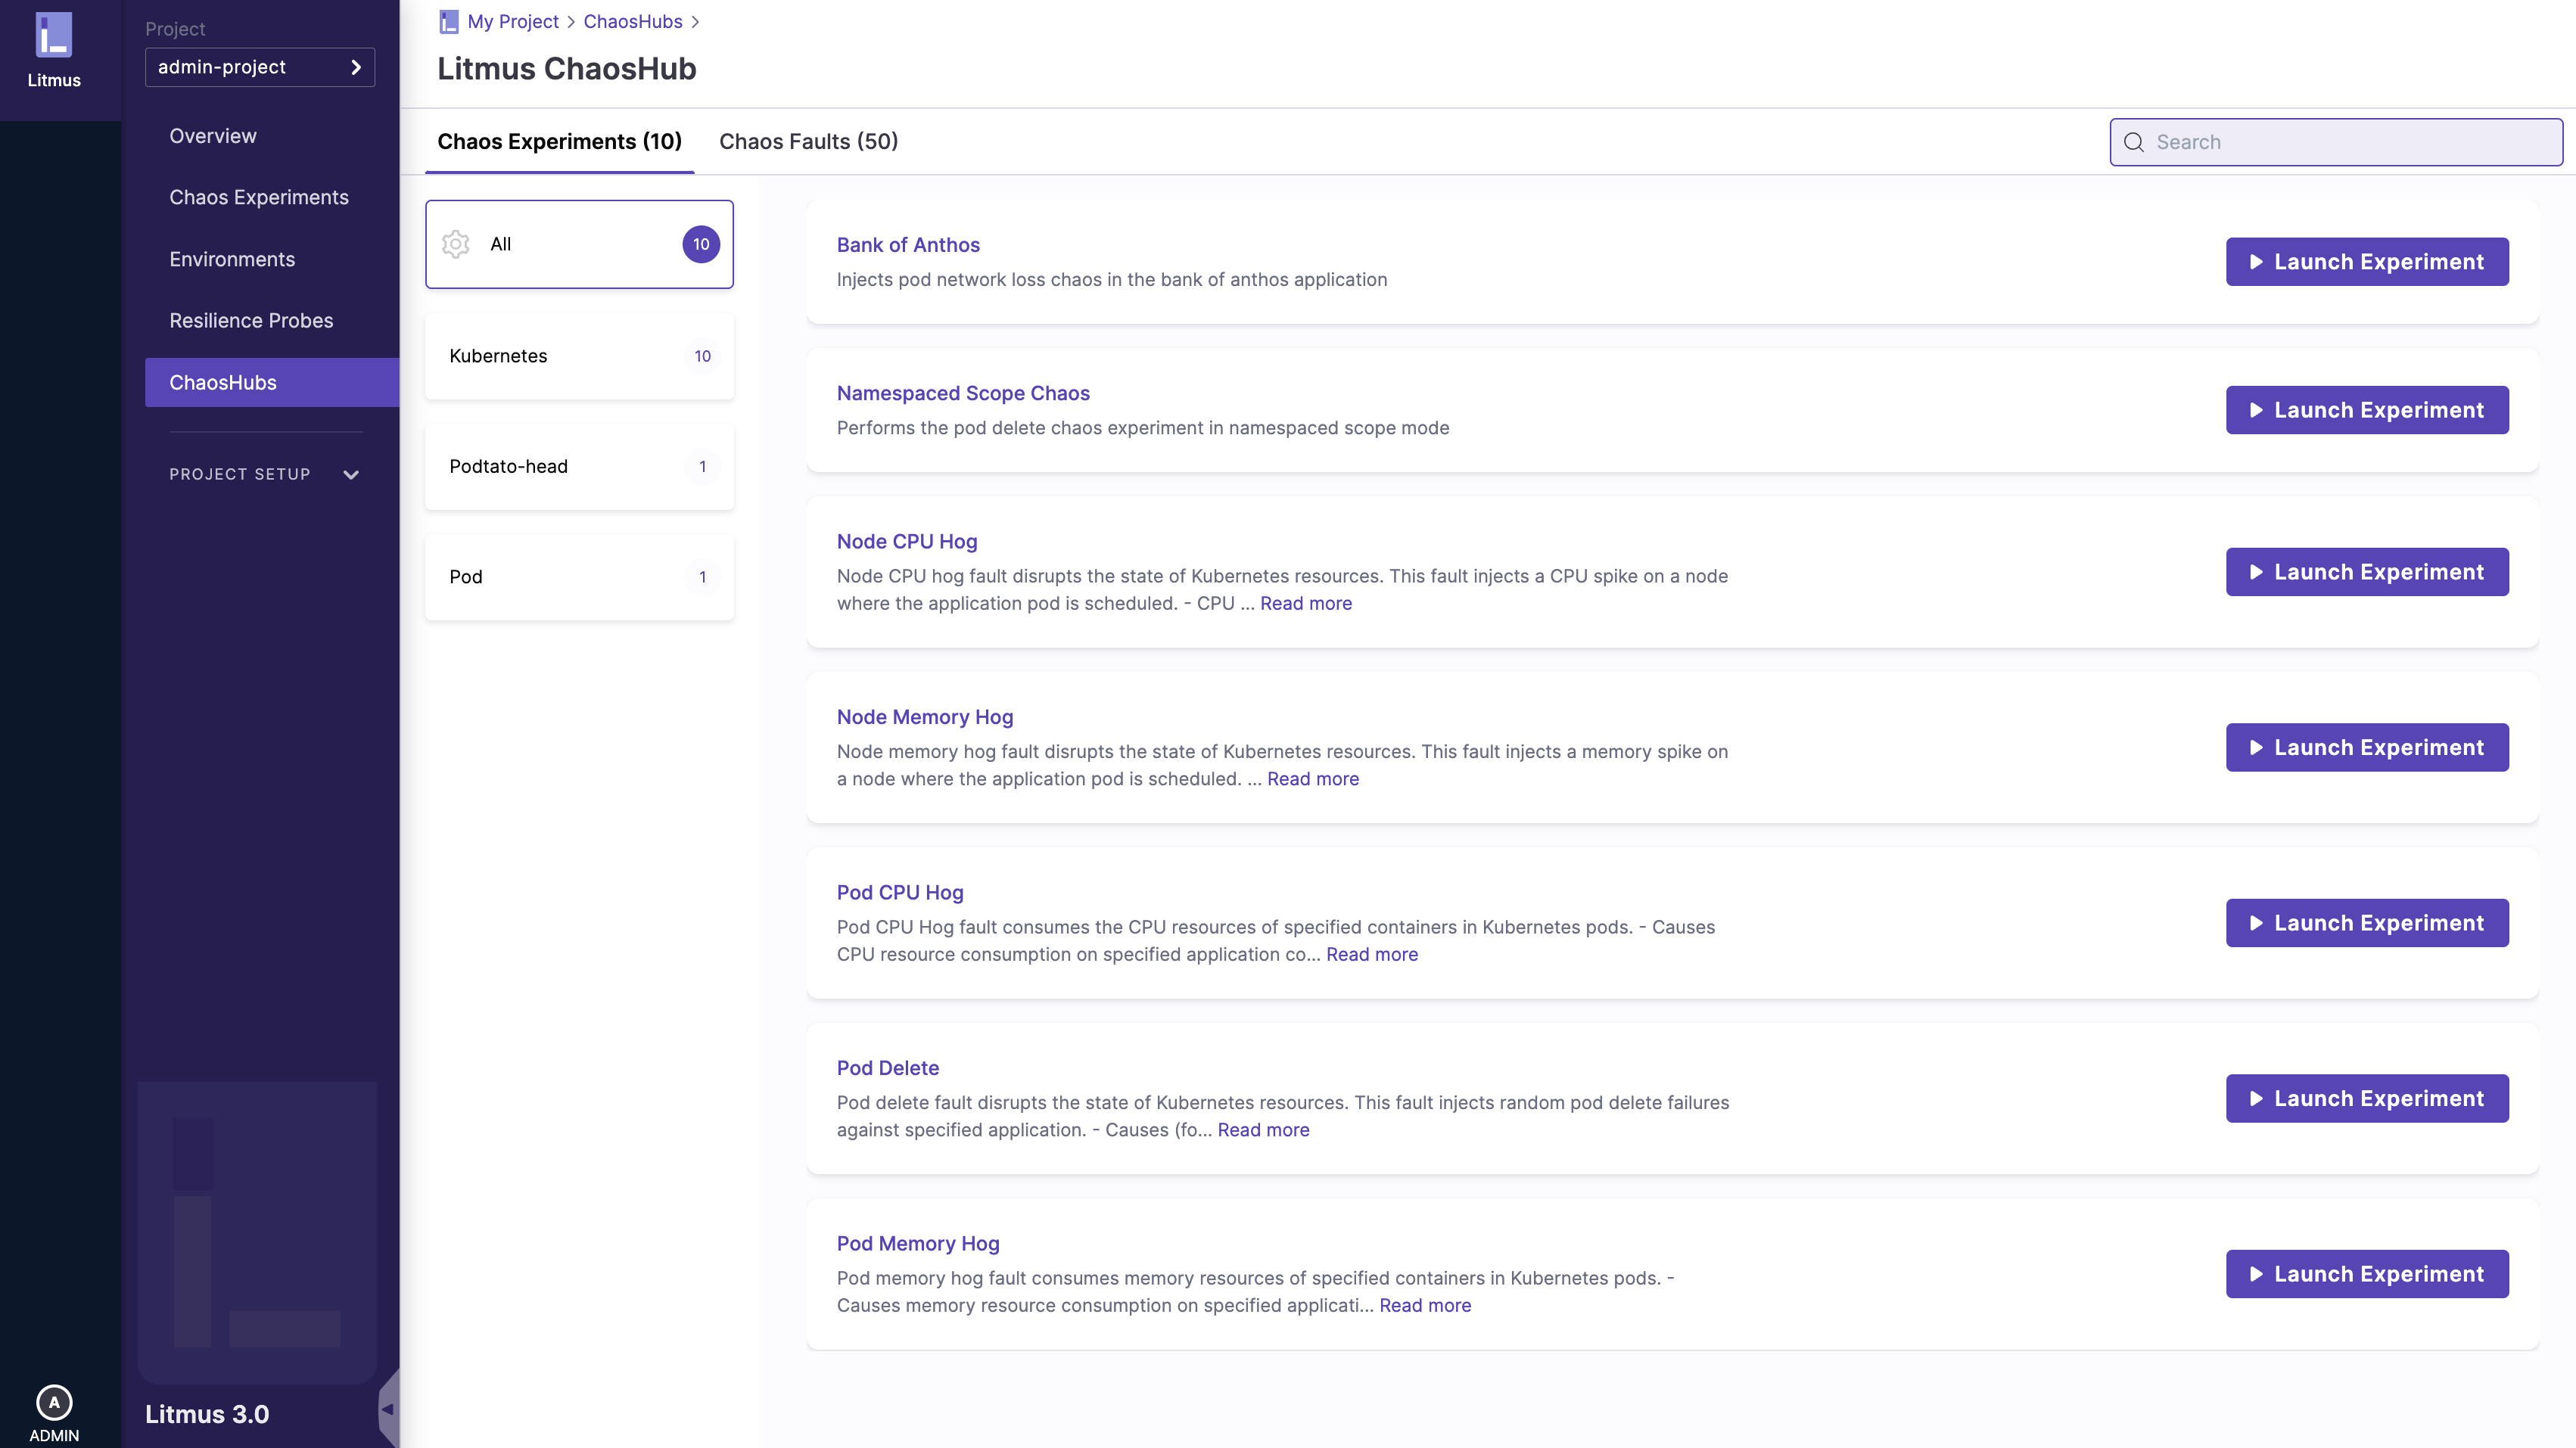
Task: Click the breadcrumb Litmus project icon
Action: coord(449,22)
